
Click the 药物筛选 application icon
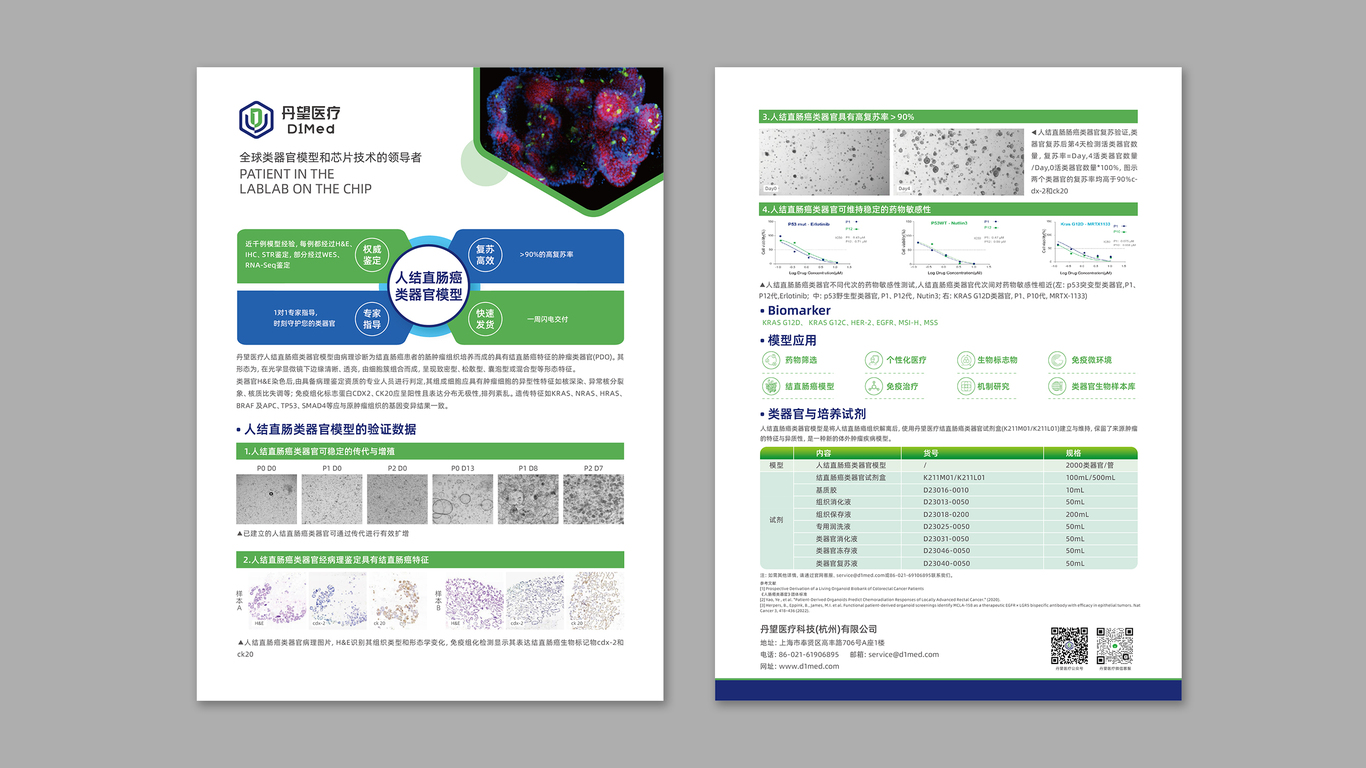tap(771, 360)
